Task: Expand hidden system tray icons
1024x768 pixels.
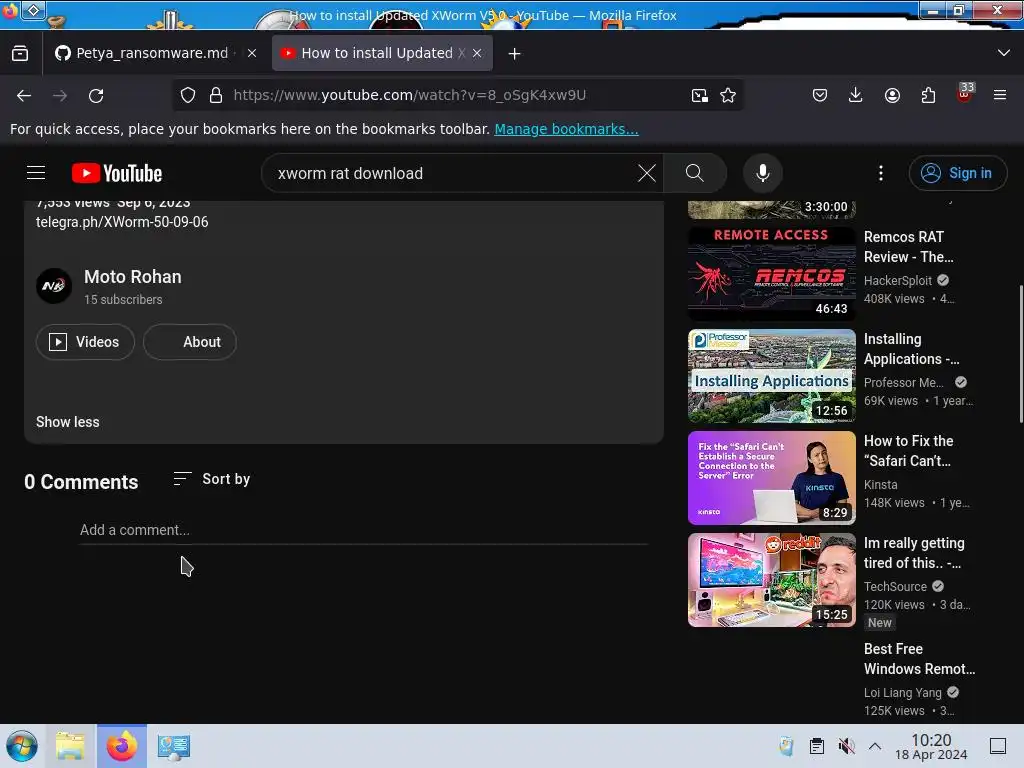Action: click(875, 746)
